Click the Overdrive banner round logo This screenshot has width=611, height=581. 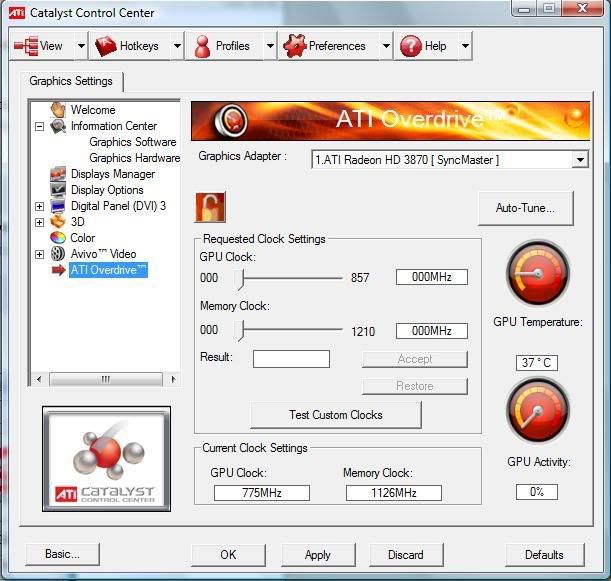click(x=231, y=120)
